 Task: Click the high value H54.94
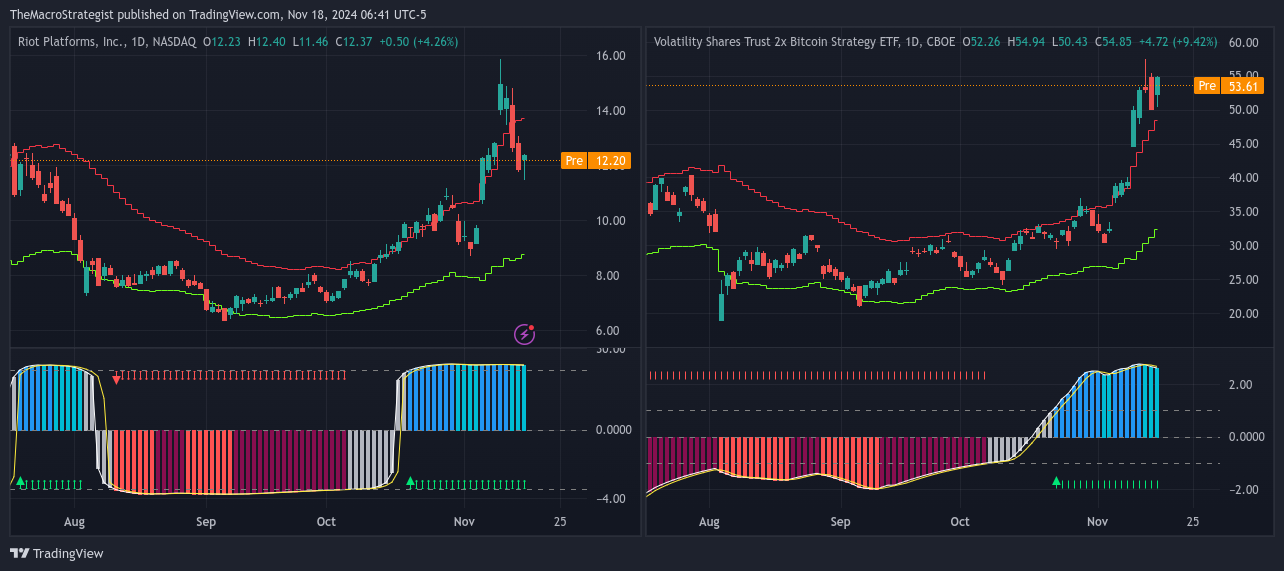[1027, 42]
